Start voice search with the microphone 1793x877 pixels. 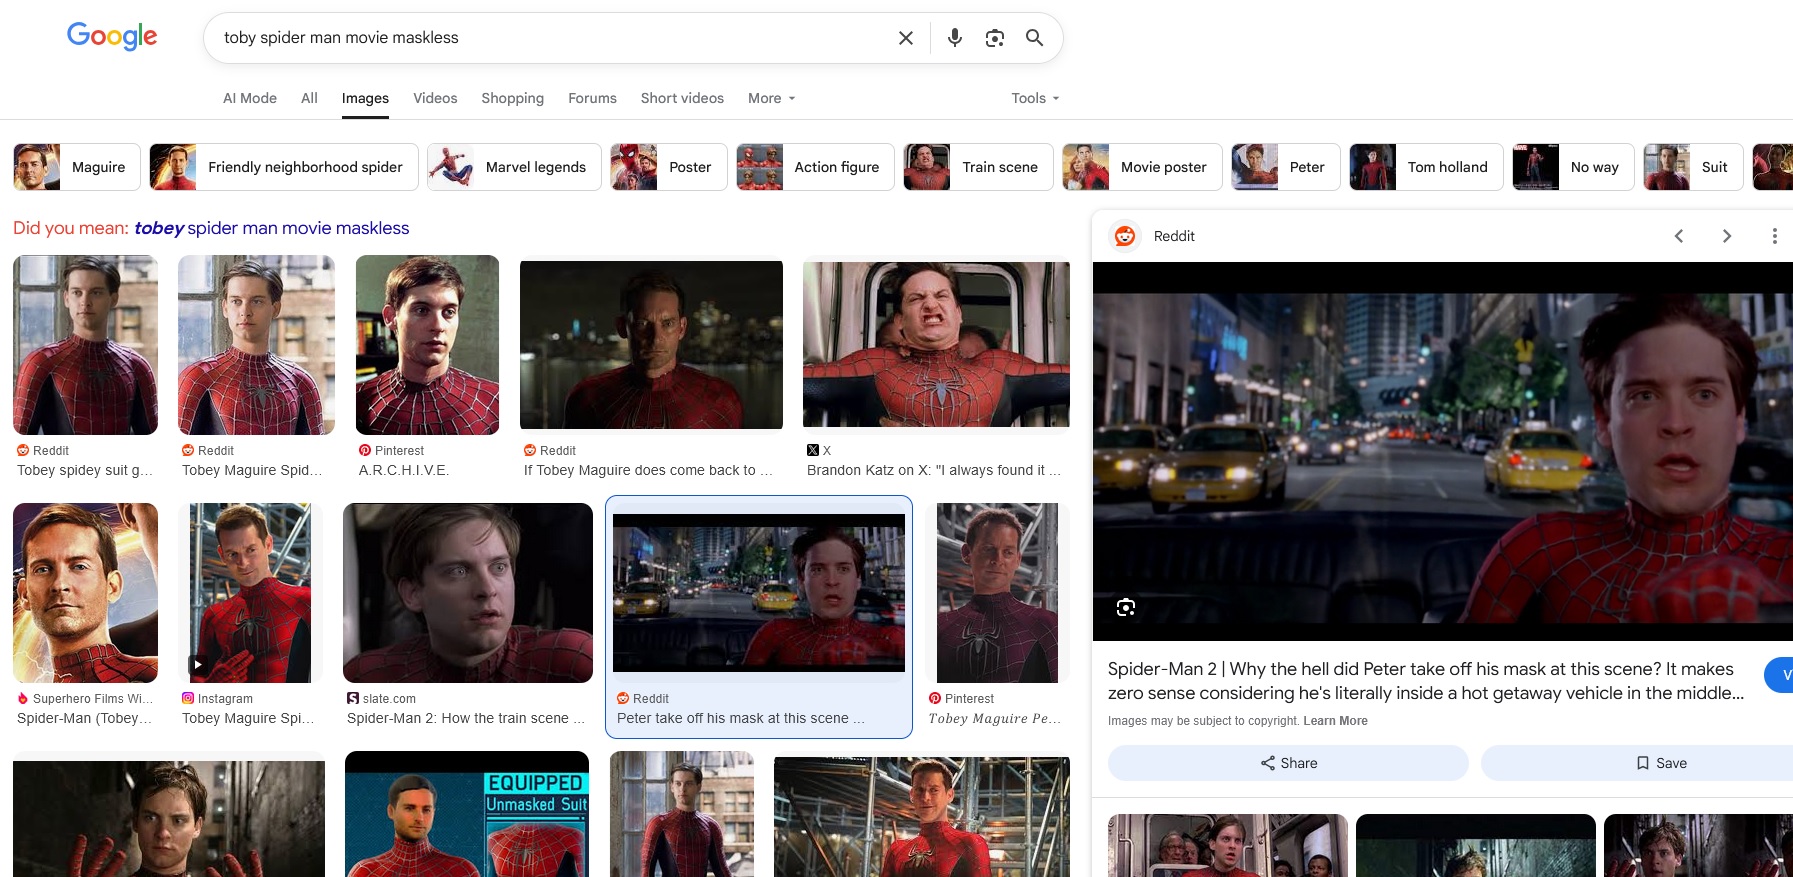(x=955, y=38)
